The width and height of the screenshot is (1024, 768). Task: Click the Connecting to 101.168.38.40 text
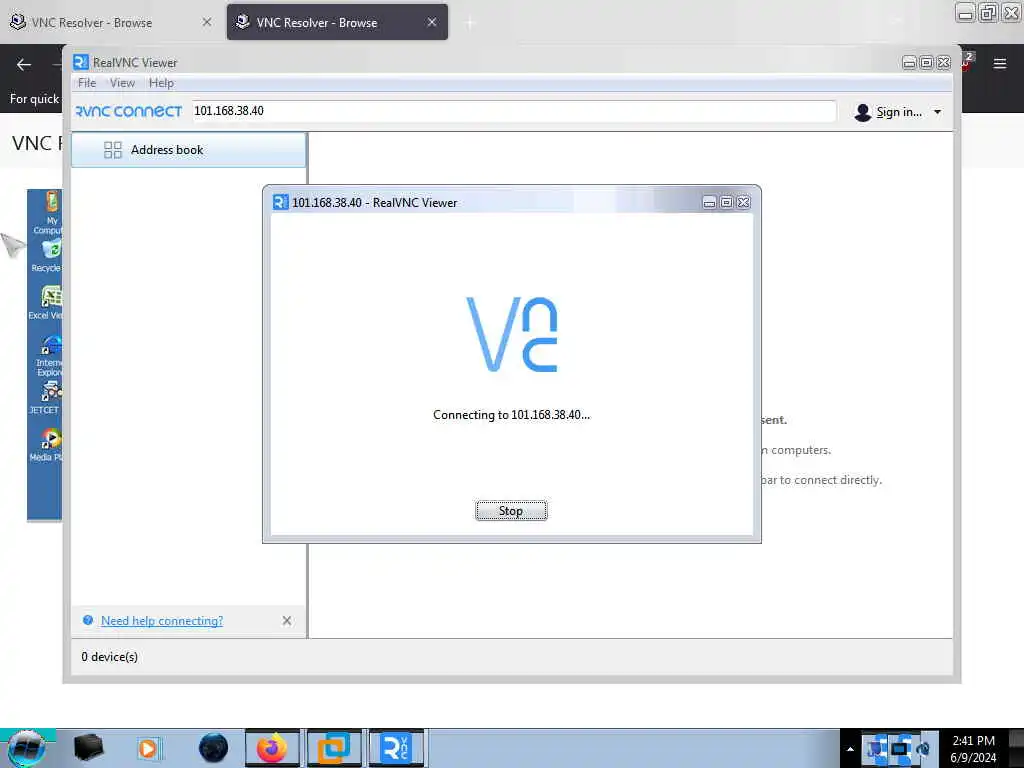click(x=511, y=415)
